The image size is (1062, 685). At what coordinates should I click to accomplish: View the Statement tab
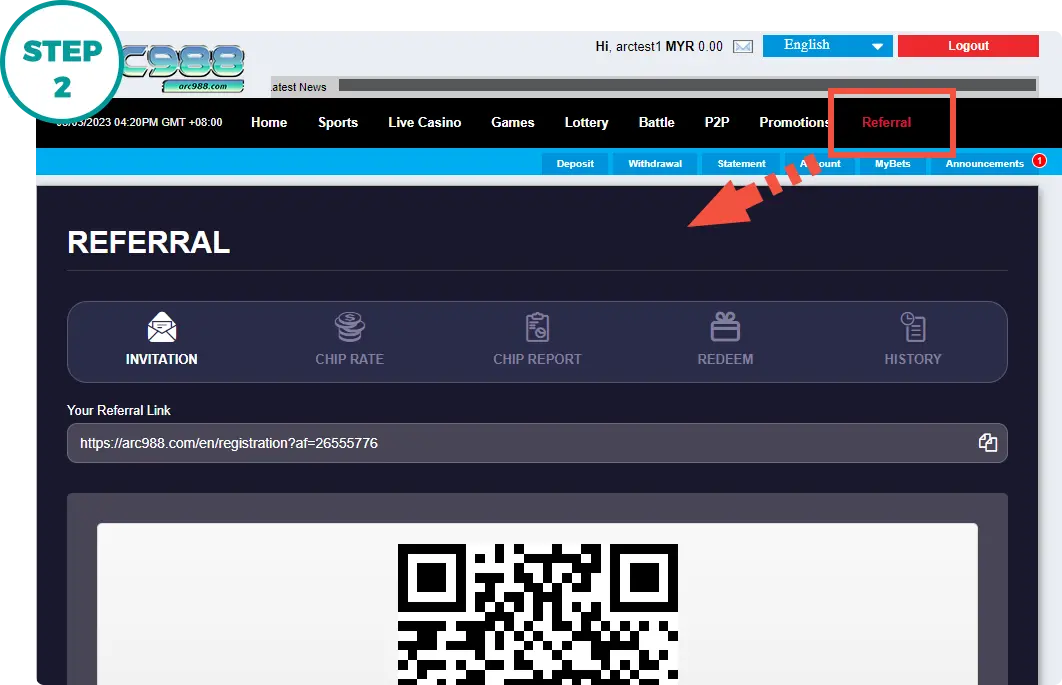coord(741,163)
